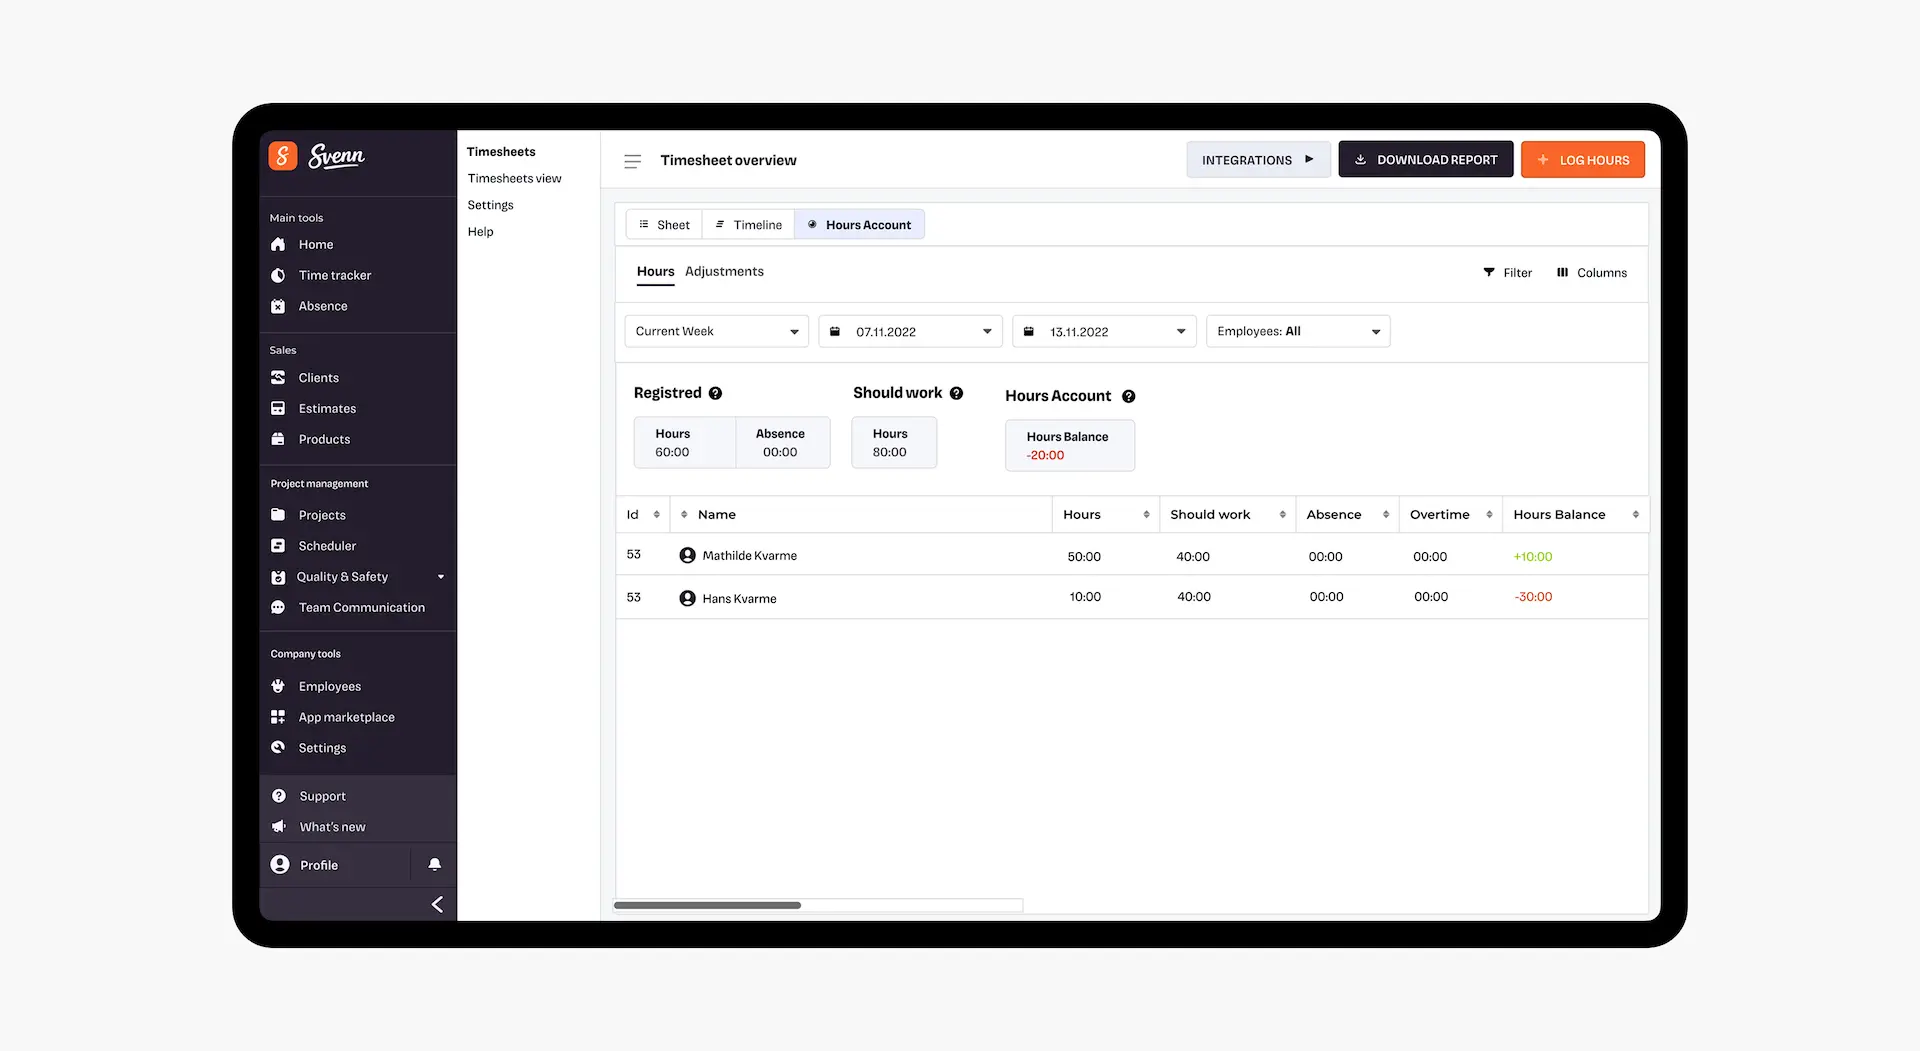This screenshot has height=1051, width=1920.
Task: Switch to the Sheet view toggle
Action: [x=664, y=225]
